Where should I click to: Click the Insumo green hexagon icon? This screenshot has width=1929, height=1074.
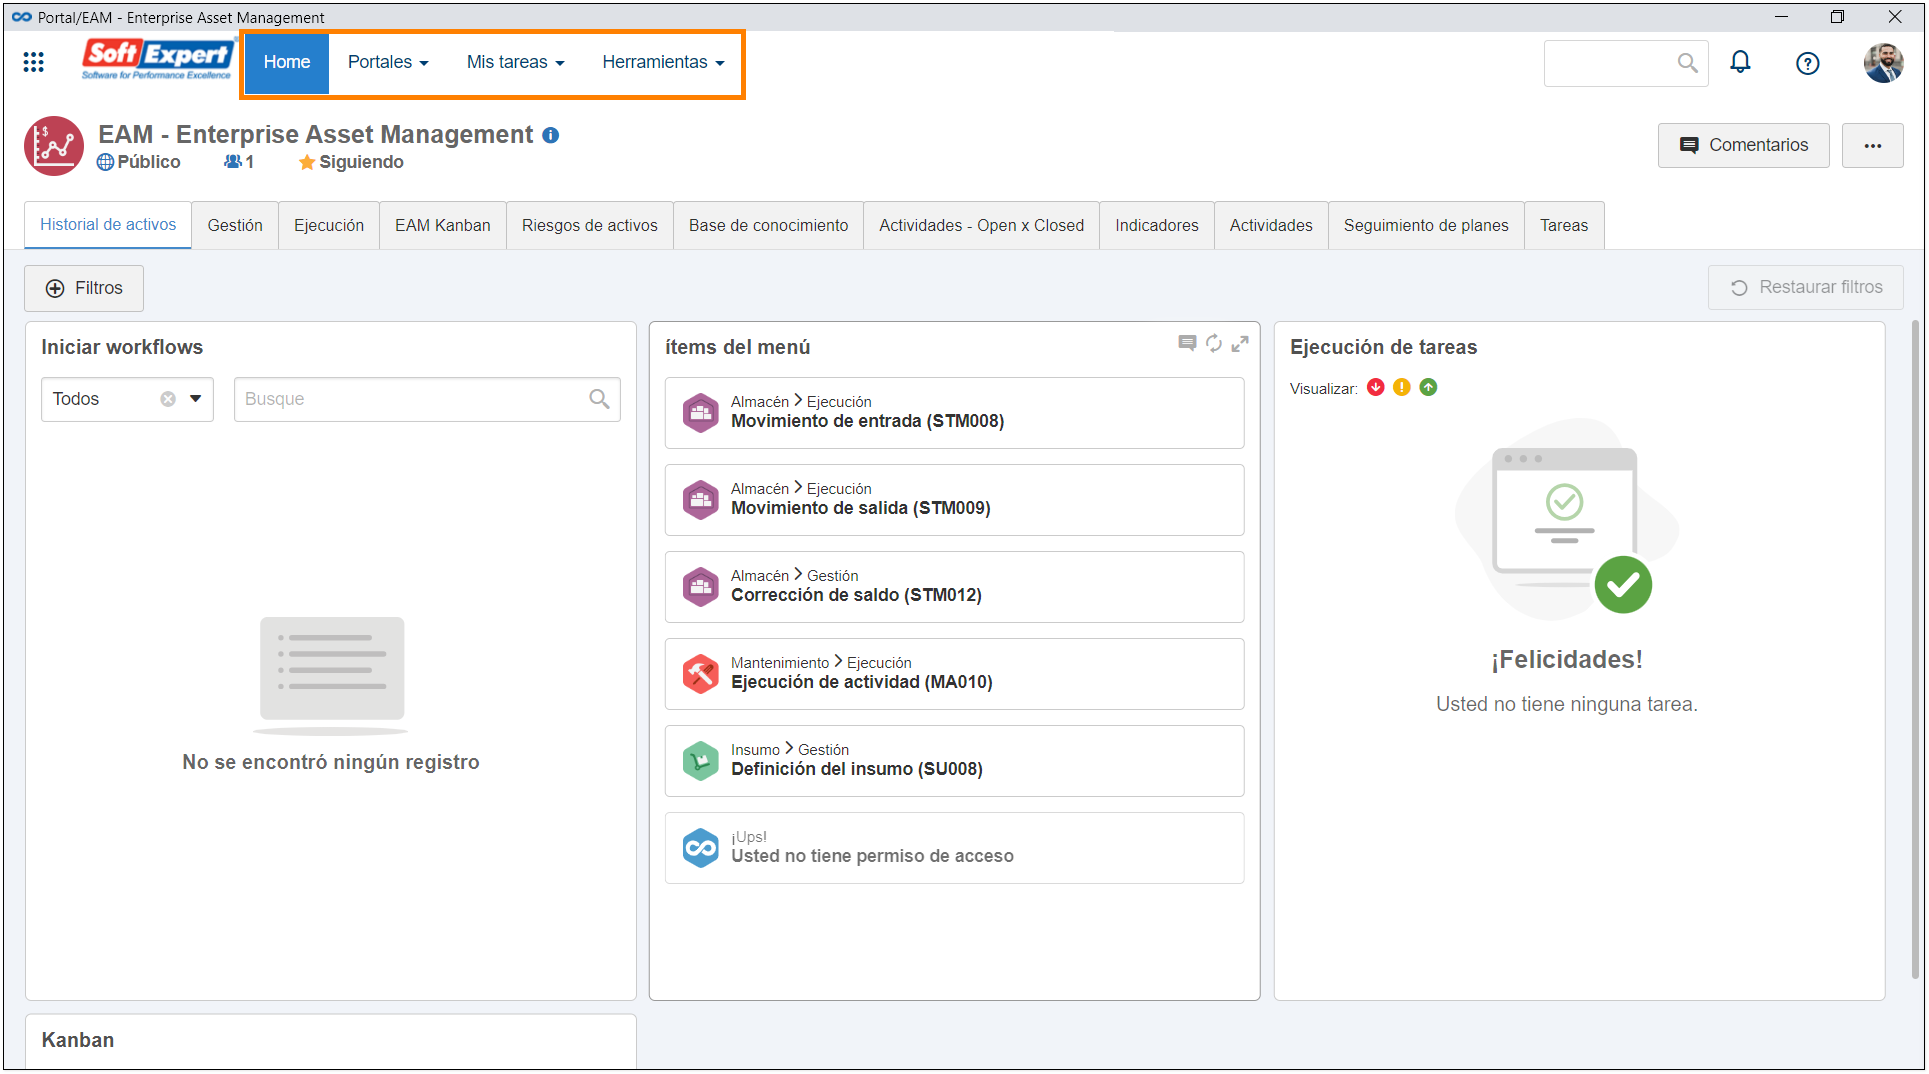click(700, 761)
